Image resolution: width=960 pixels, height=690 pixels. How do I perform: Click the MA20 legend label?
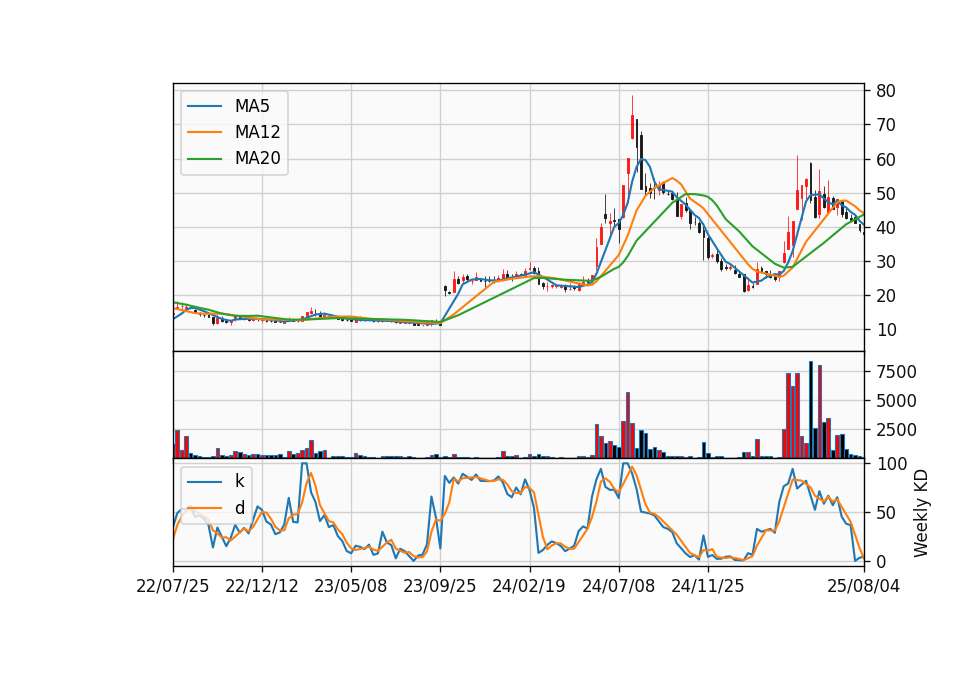coord(257,159)
